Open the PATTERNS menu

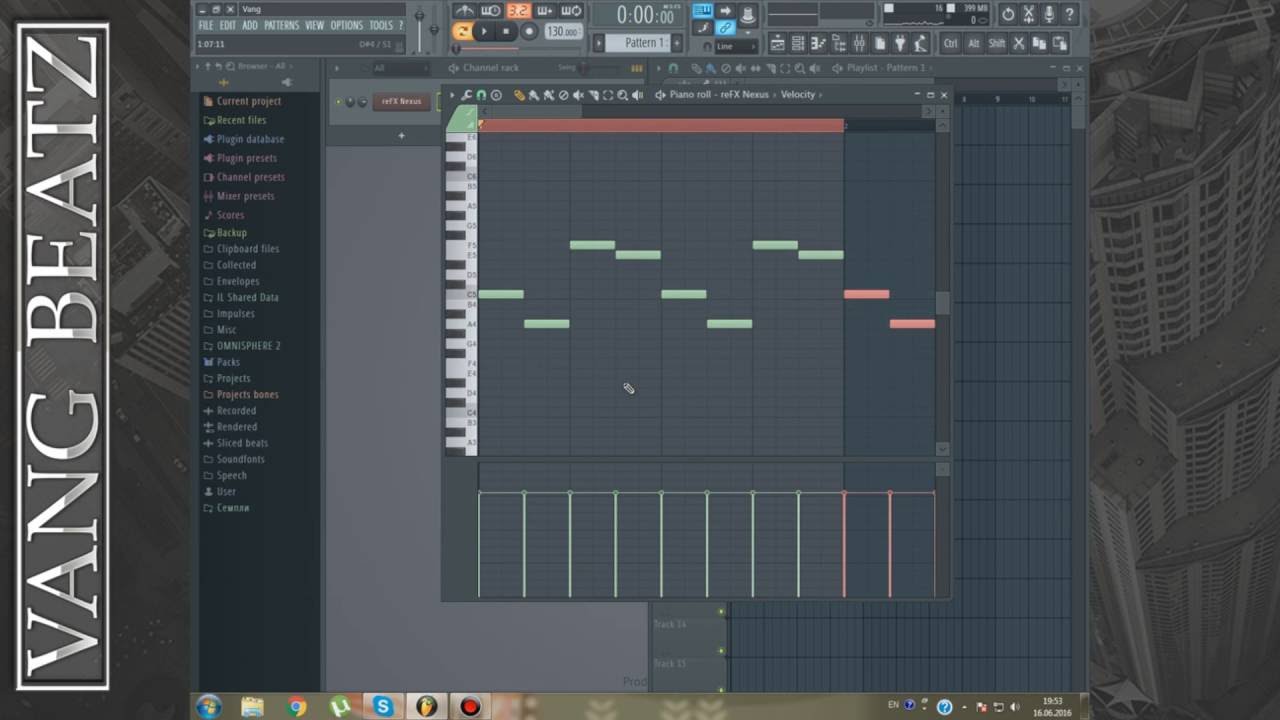282,25
